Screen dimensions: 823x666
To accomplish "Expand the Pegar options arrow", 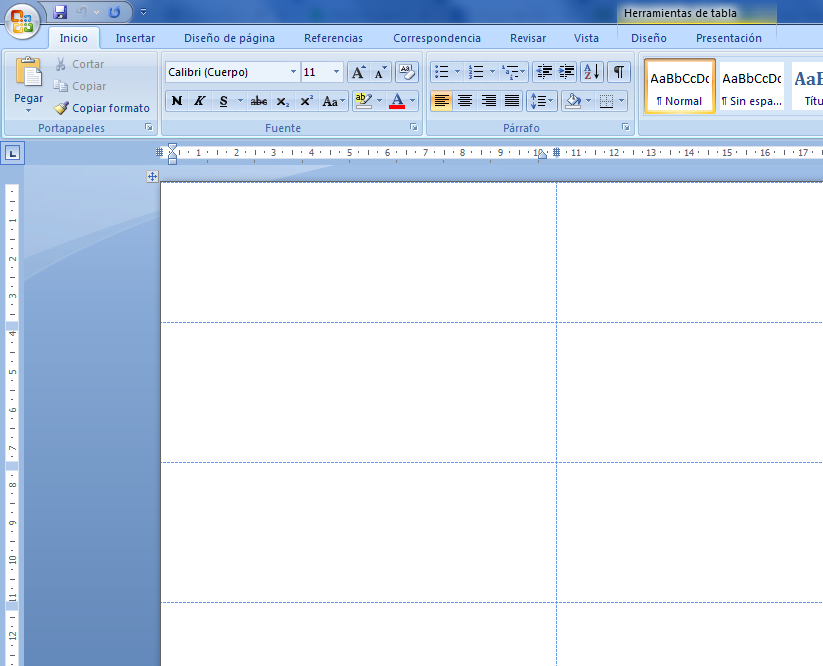I will [28, 111].
